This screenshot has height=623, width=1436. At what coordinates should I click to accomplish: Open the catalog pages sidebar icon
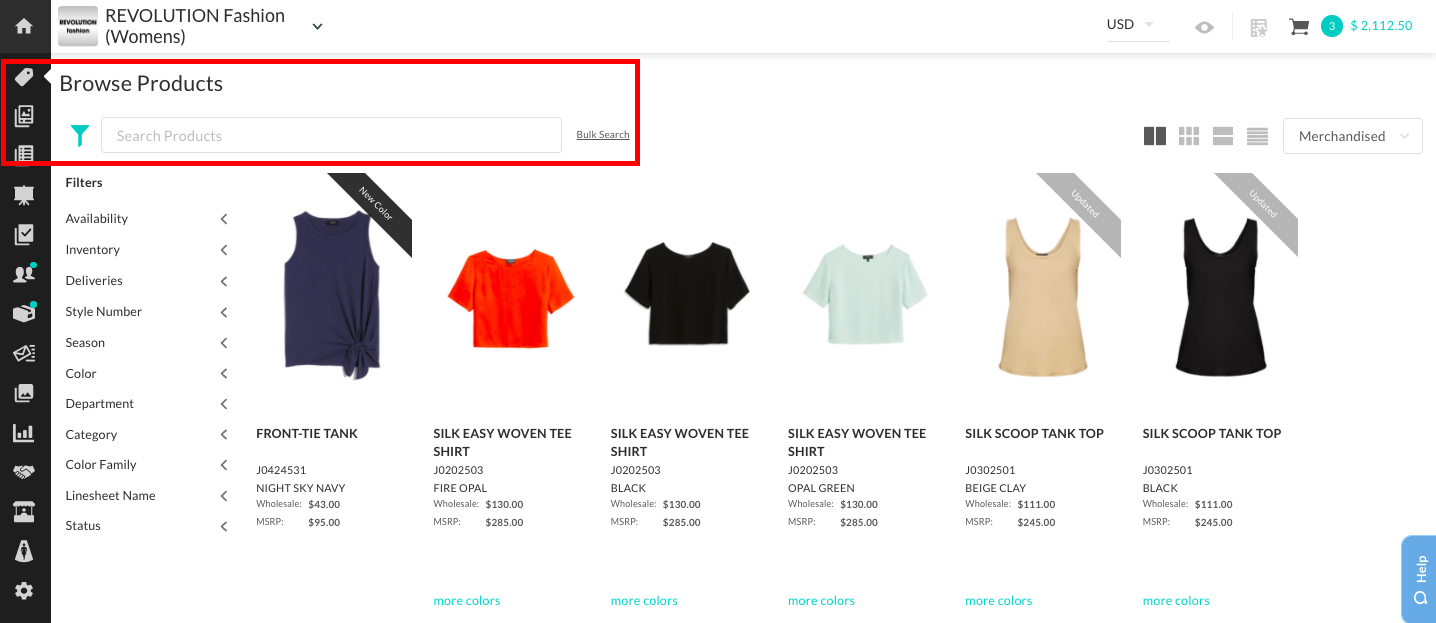pyautogui.click(x=24, y=116)
